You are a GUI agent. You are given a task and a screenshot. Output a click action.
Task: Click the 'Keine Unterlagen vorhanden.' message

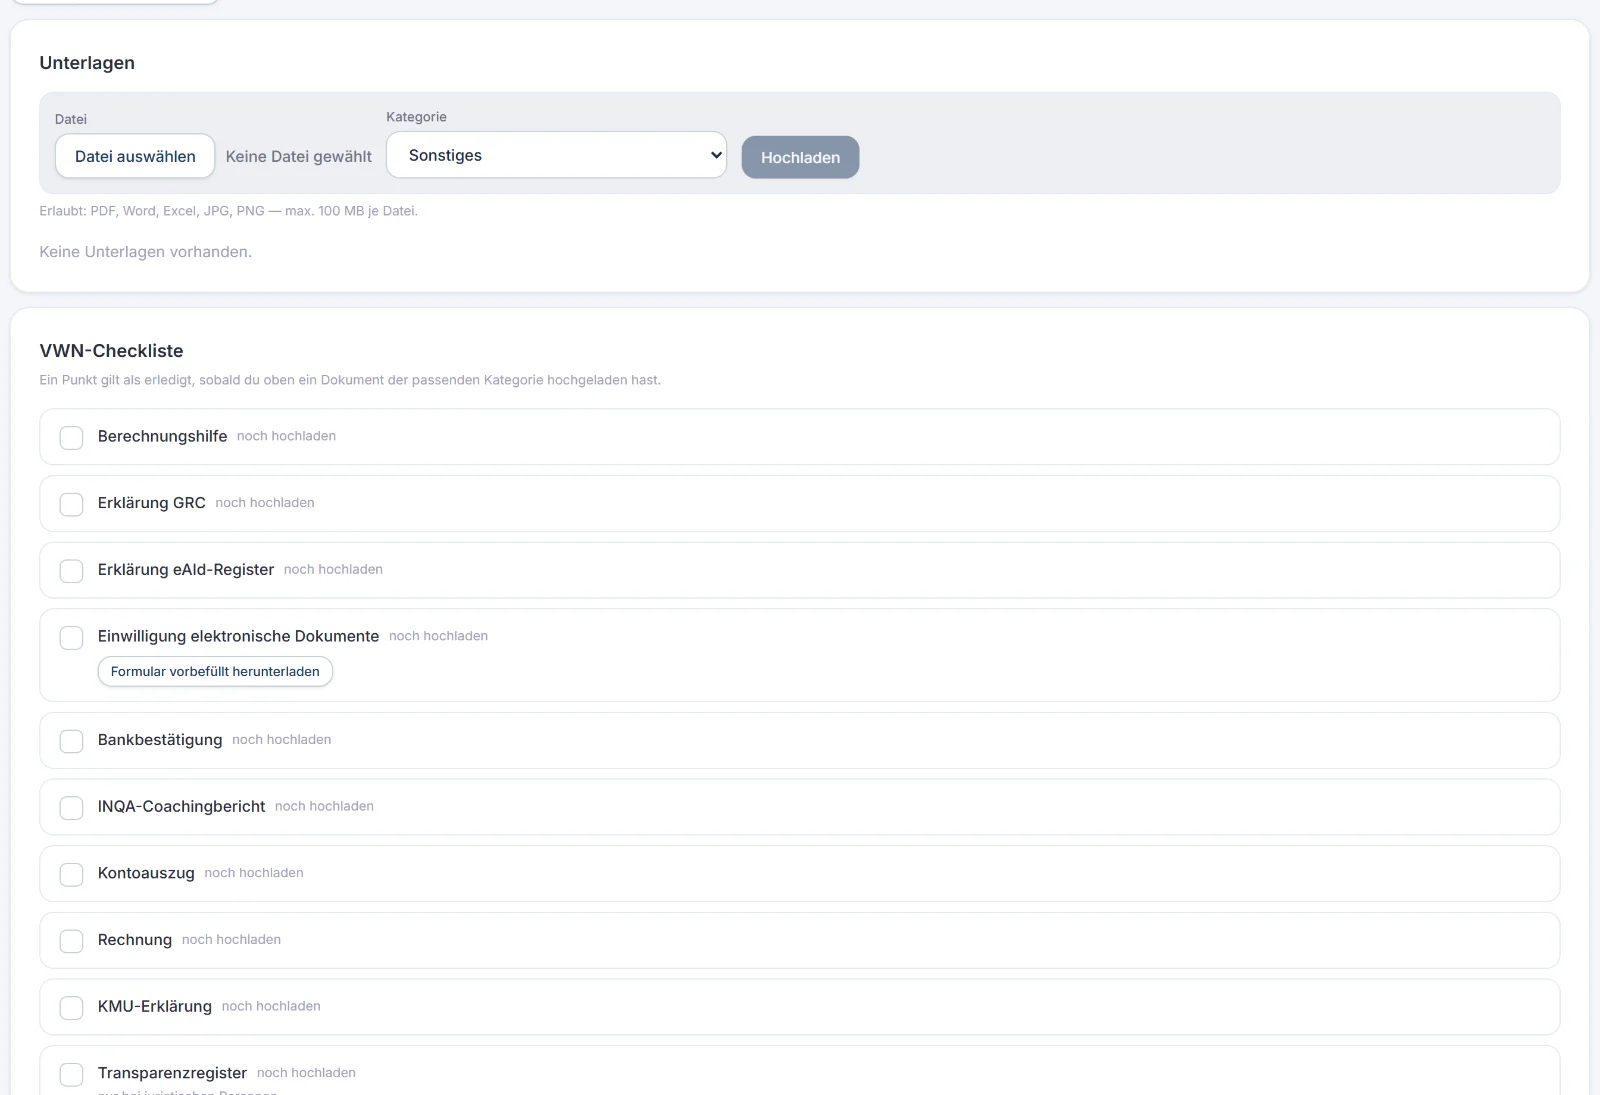145,252
